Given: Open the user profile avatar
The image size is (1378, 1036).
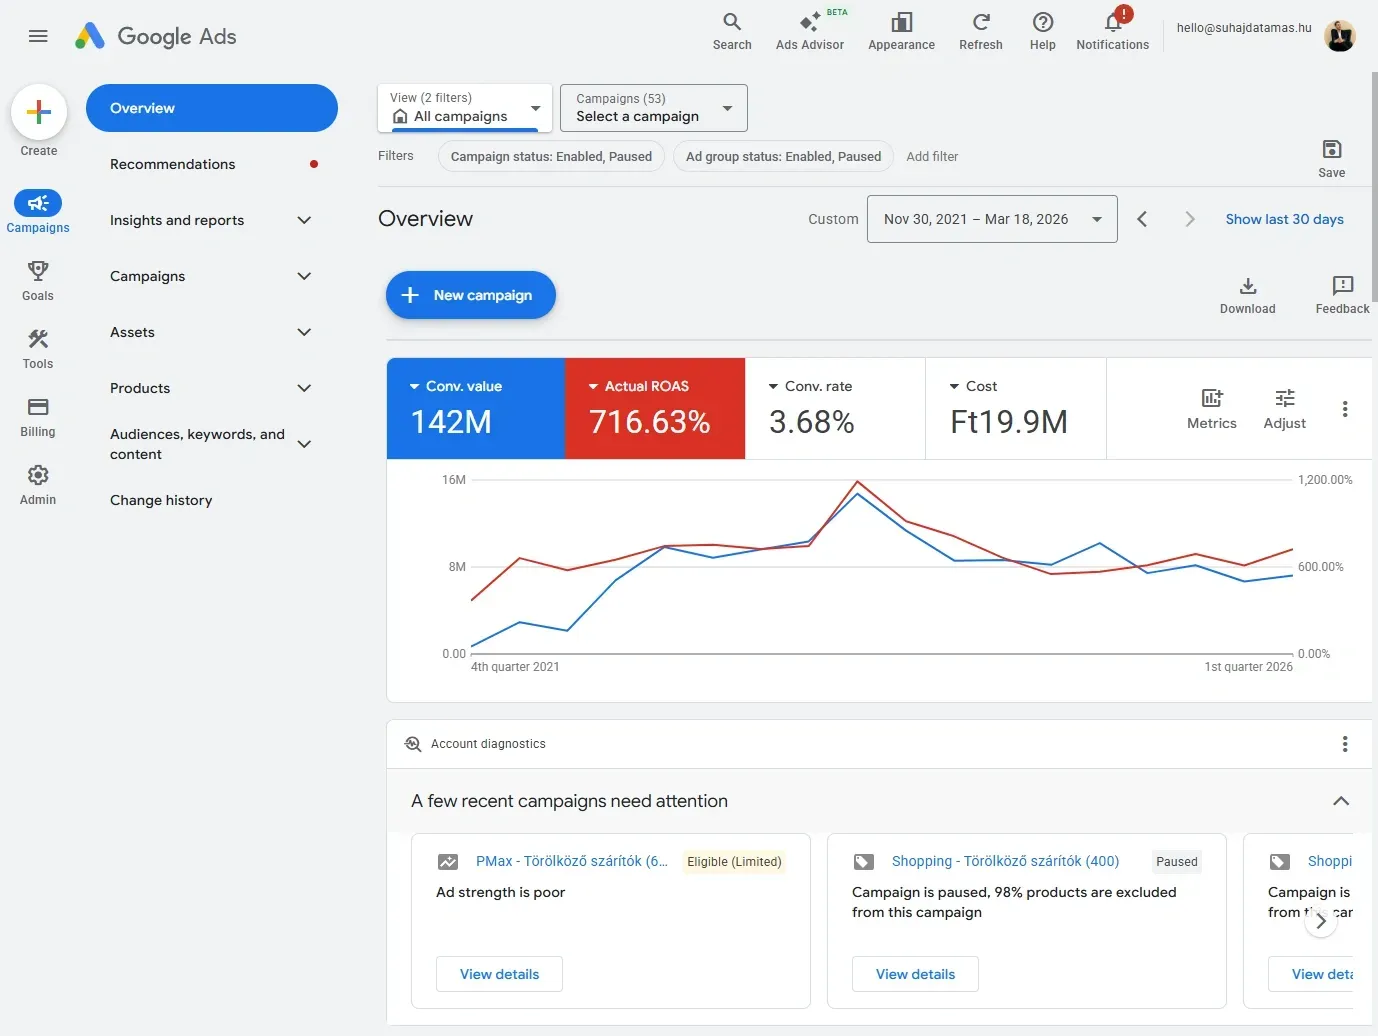Looking at the screenshot, I should (x=1340, y=36).
